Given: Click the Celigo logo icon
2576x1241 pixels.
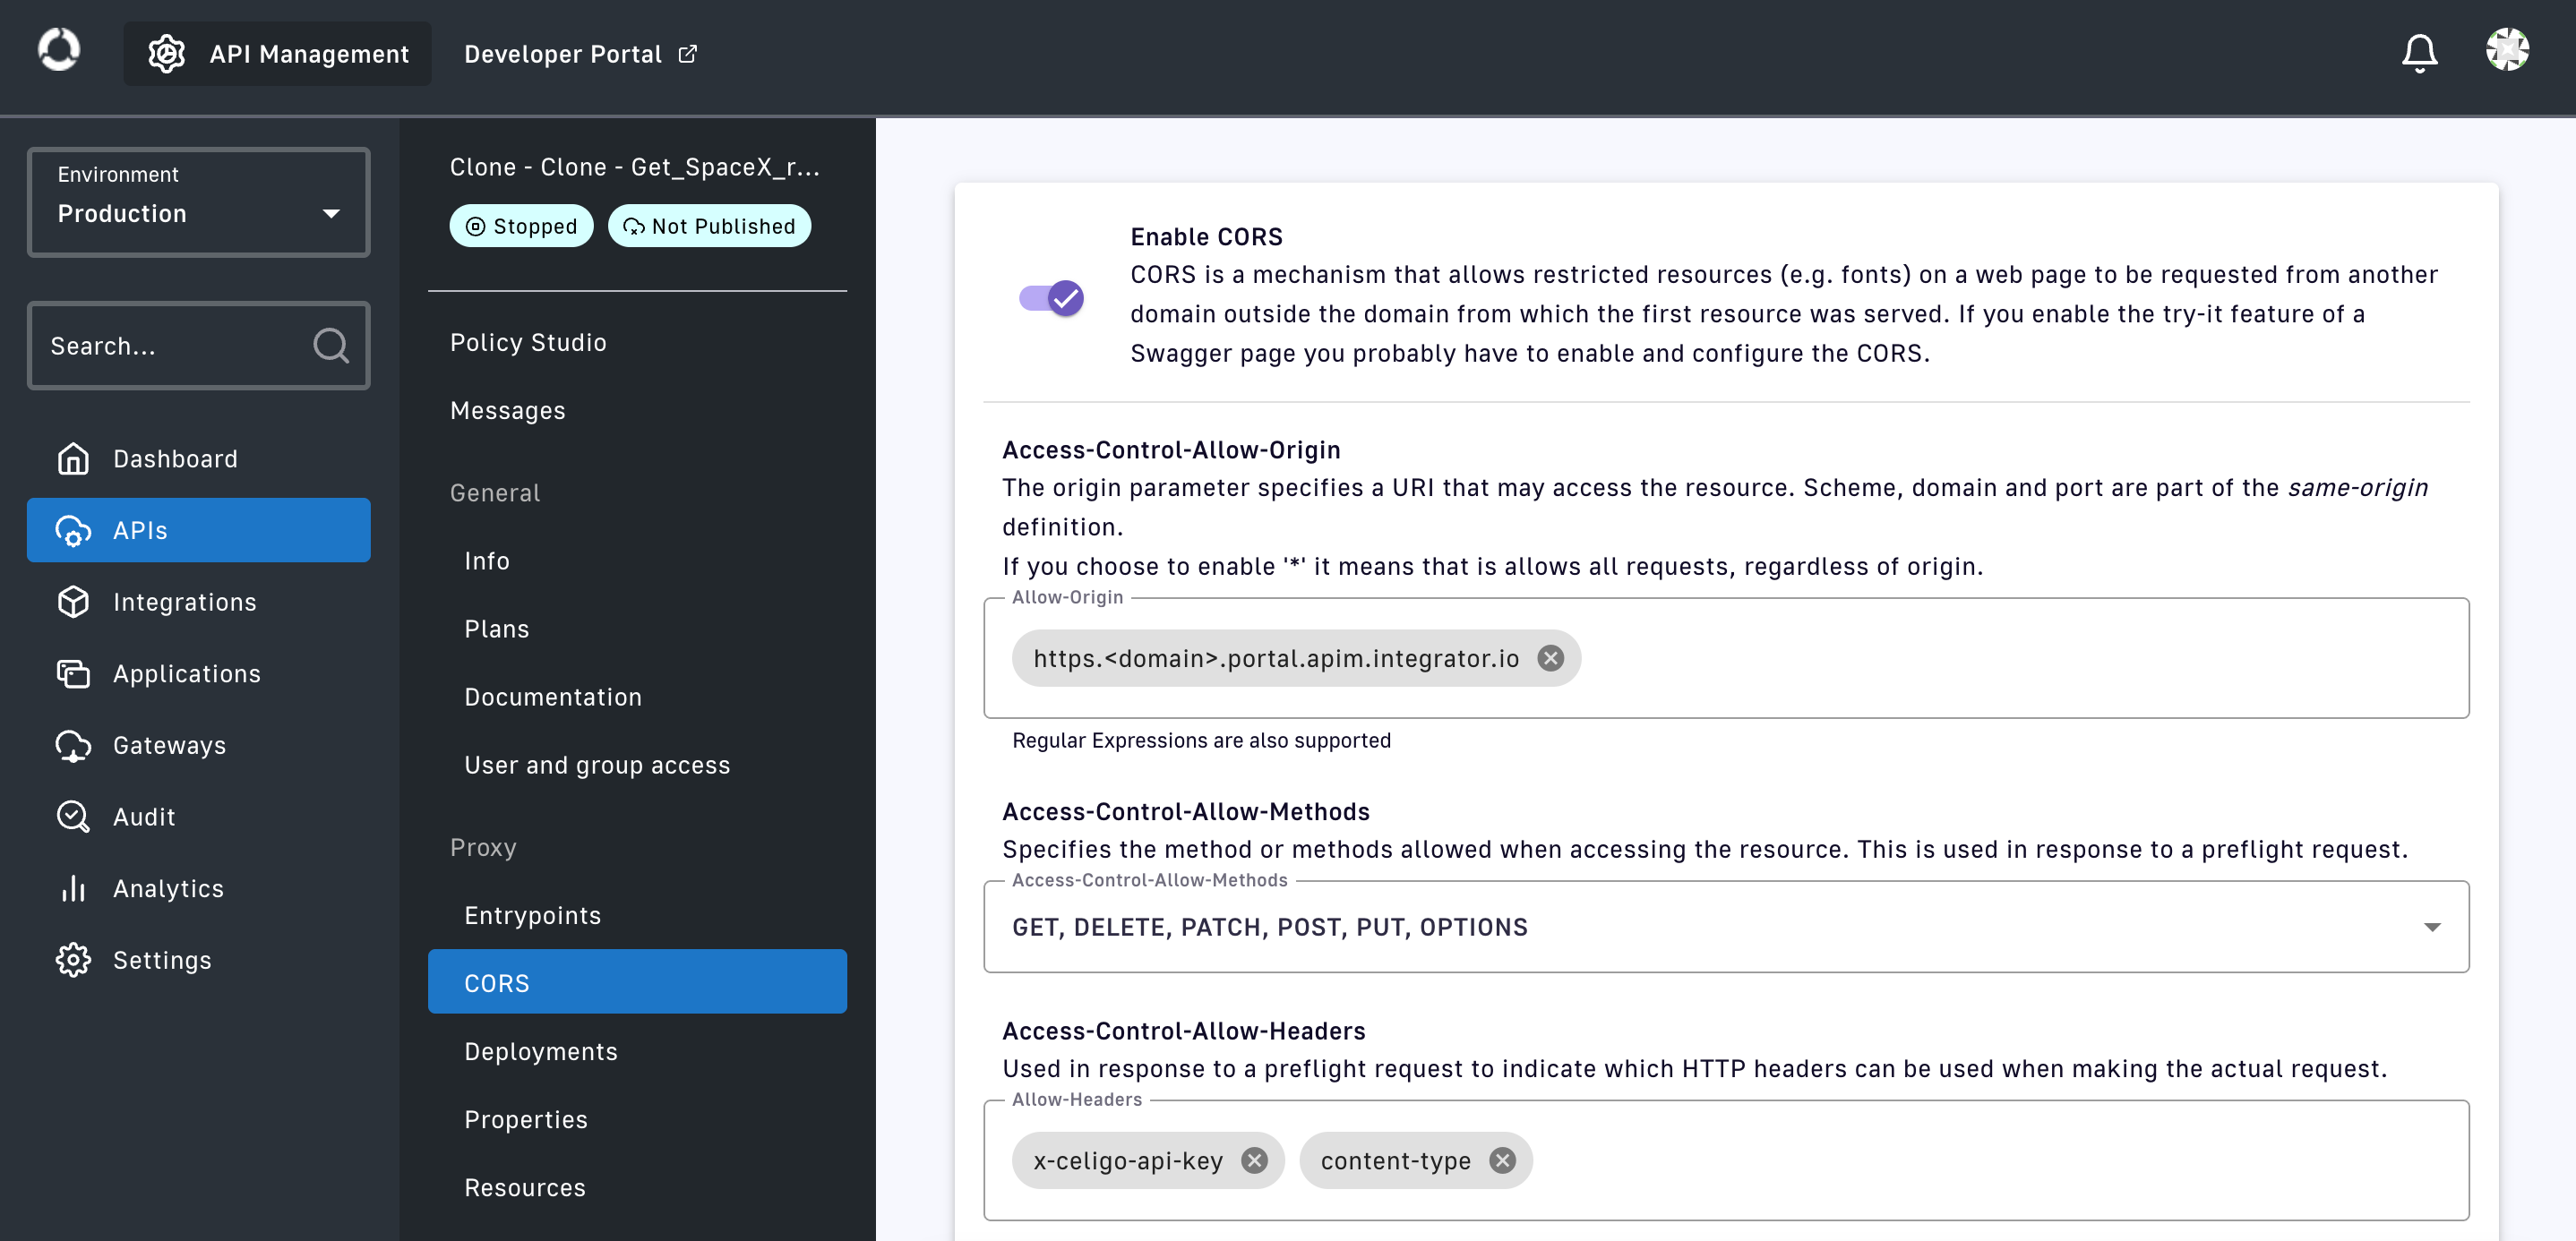Looking at the screenshot, I should click(x=58, y=50).
